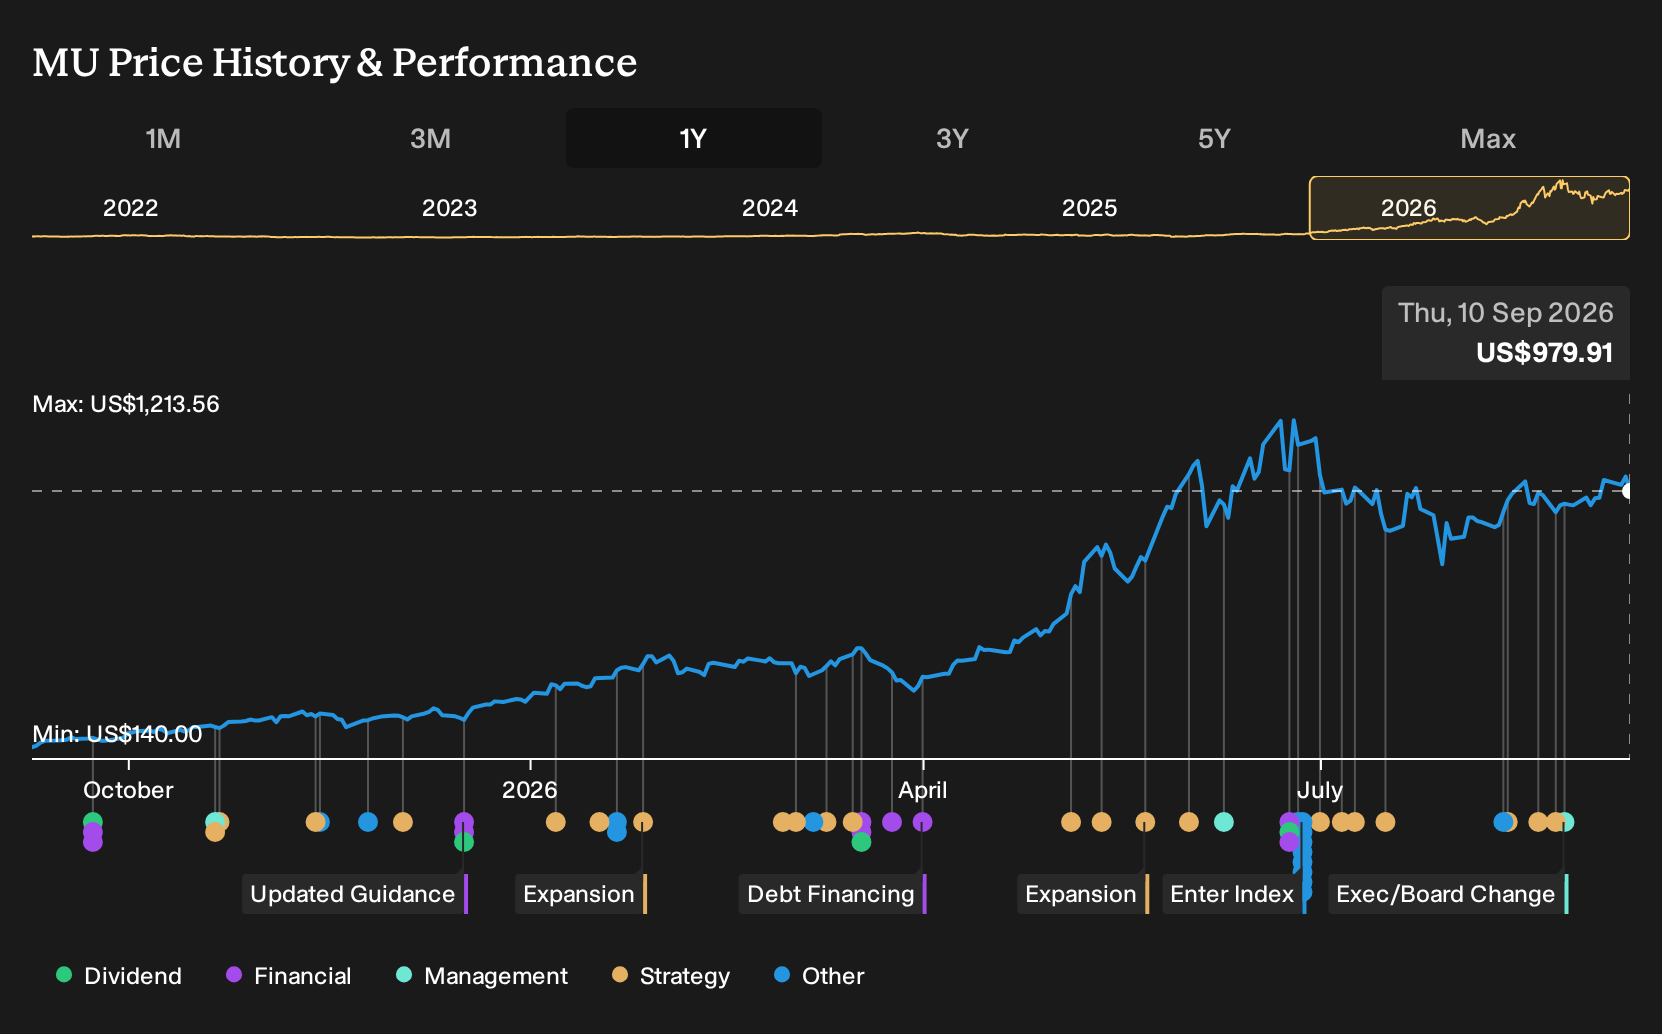Select the 1M time range tab

pyautogui.click(x=163, y=138)
